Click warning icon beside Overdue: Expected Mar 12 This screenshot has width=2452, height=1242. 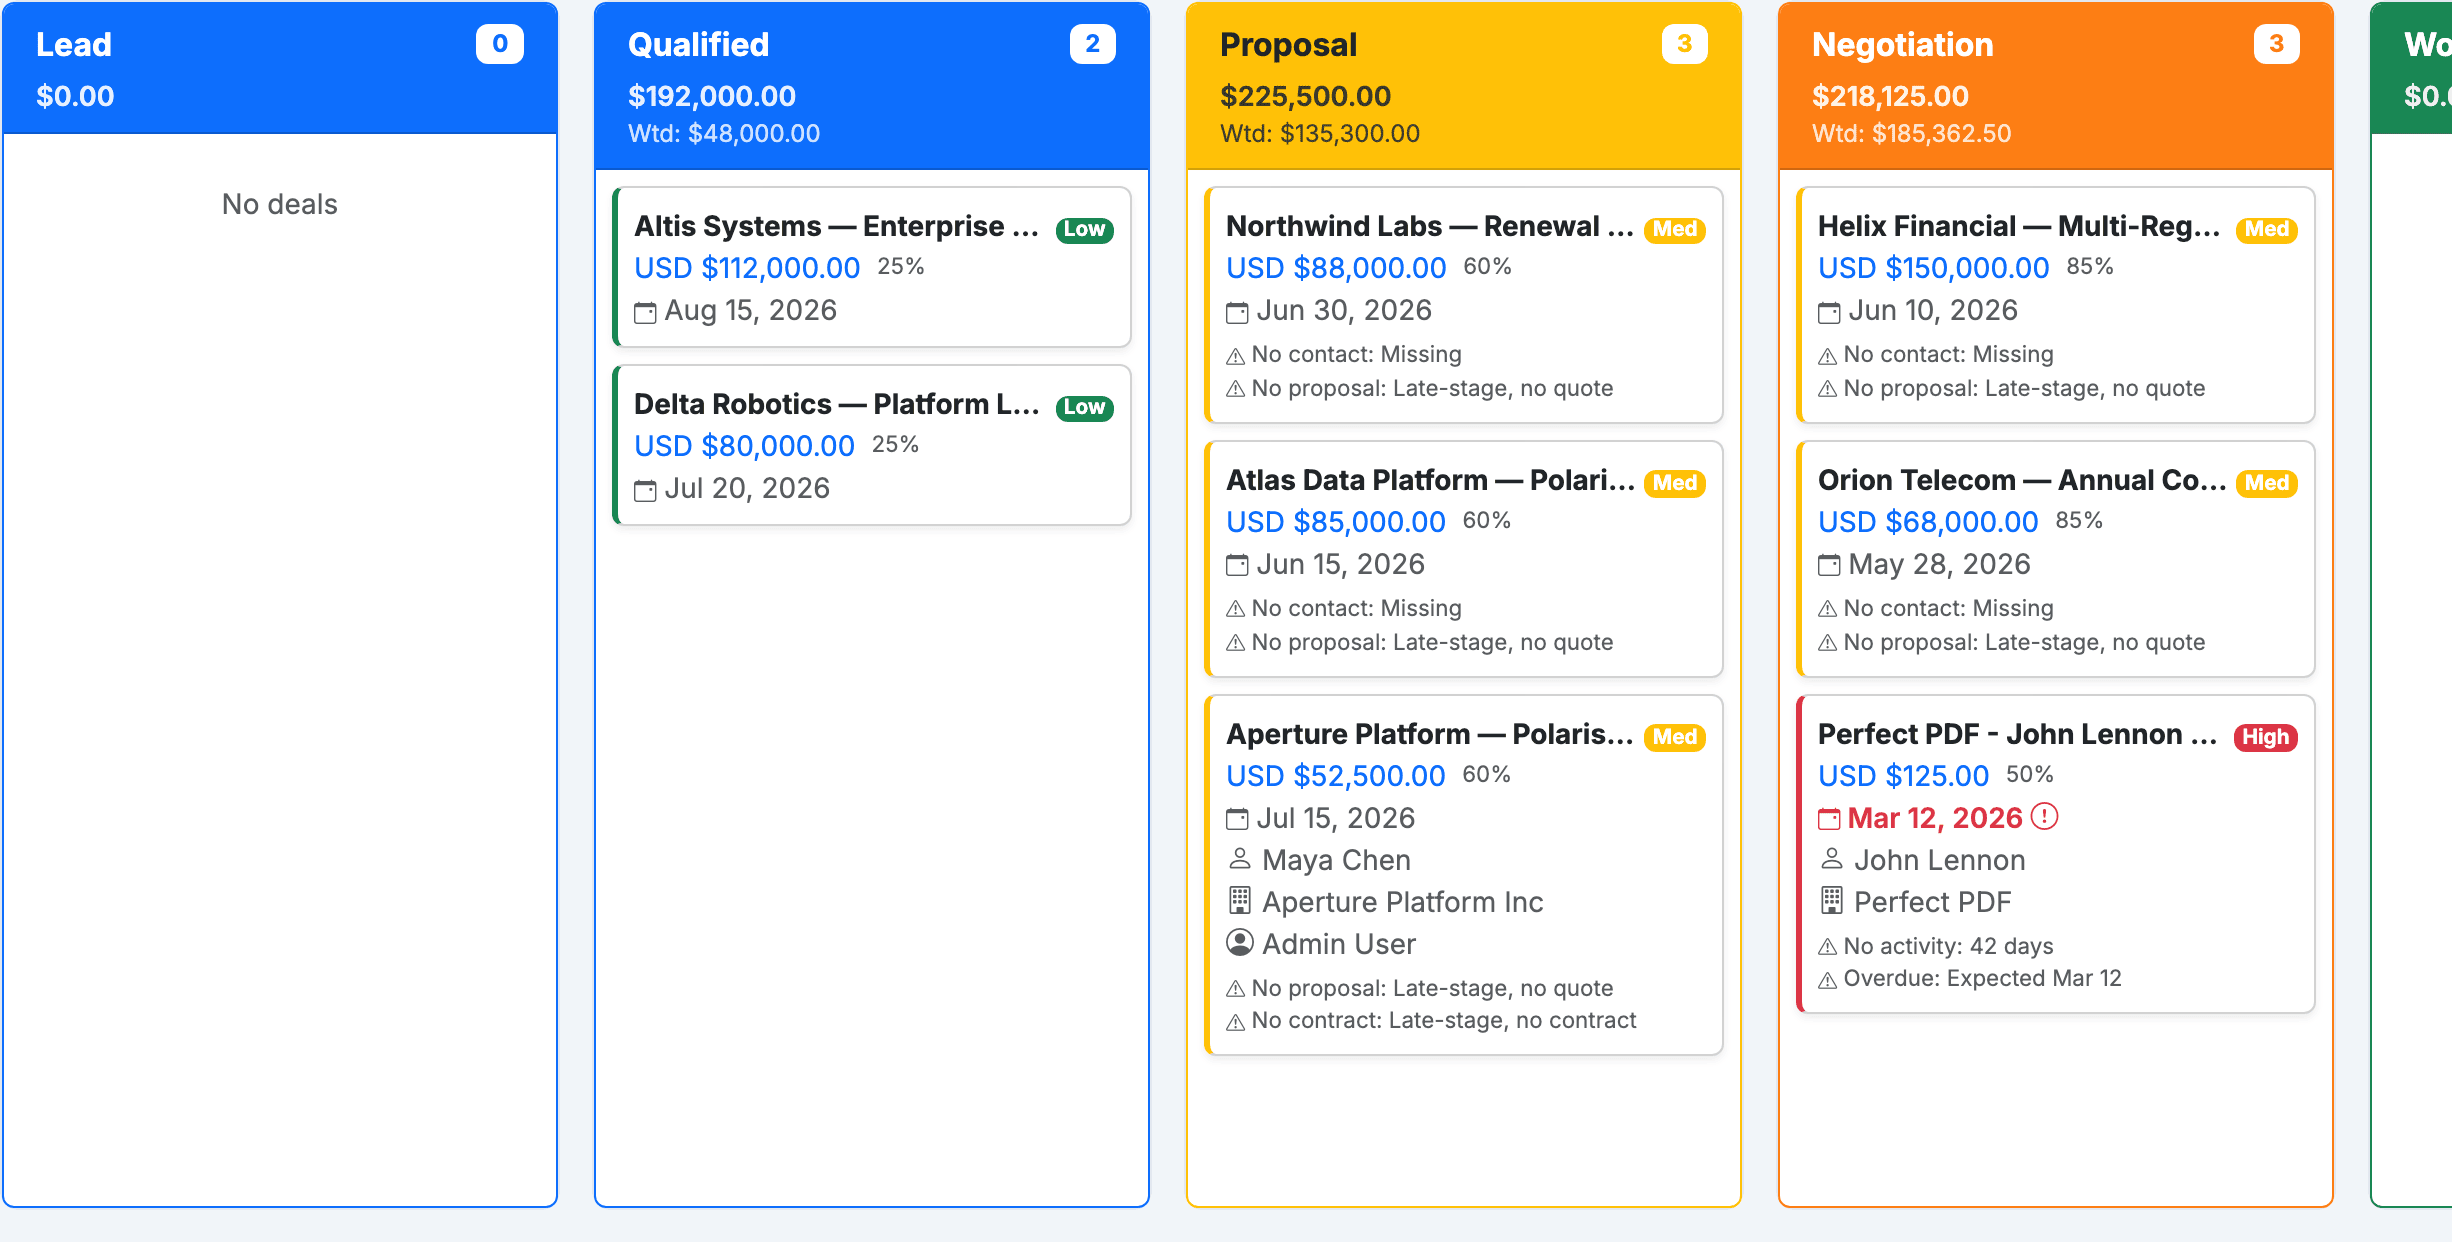(x=1828, y=980)
